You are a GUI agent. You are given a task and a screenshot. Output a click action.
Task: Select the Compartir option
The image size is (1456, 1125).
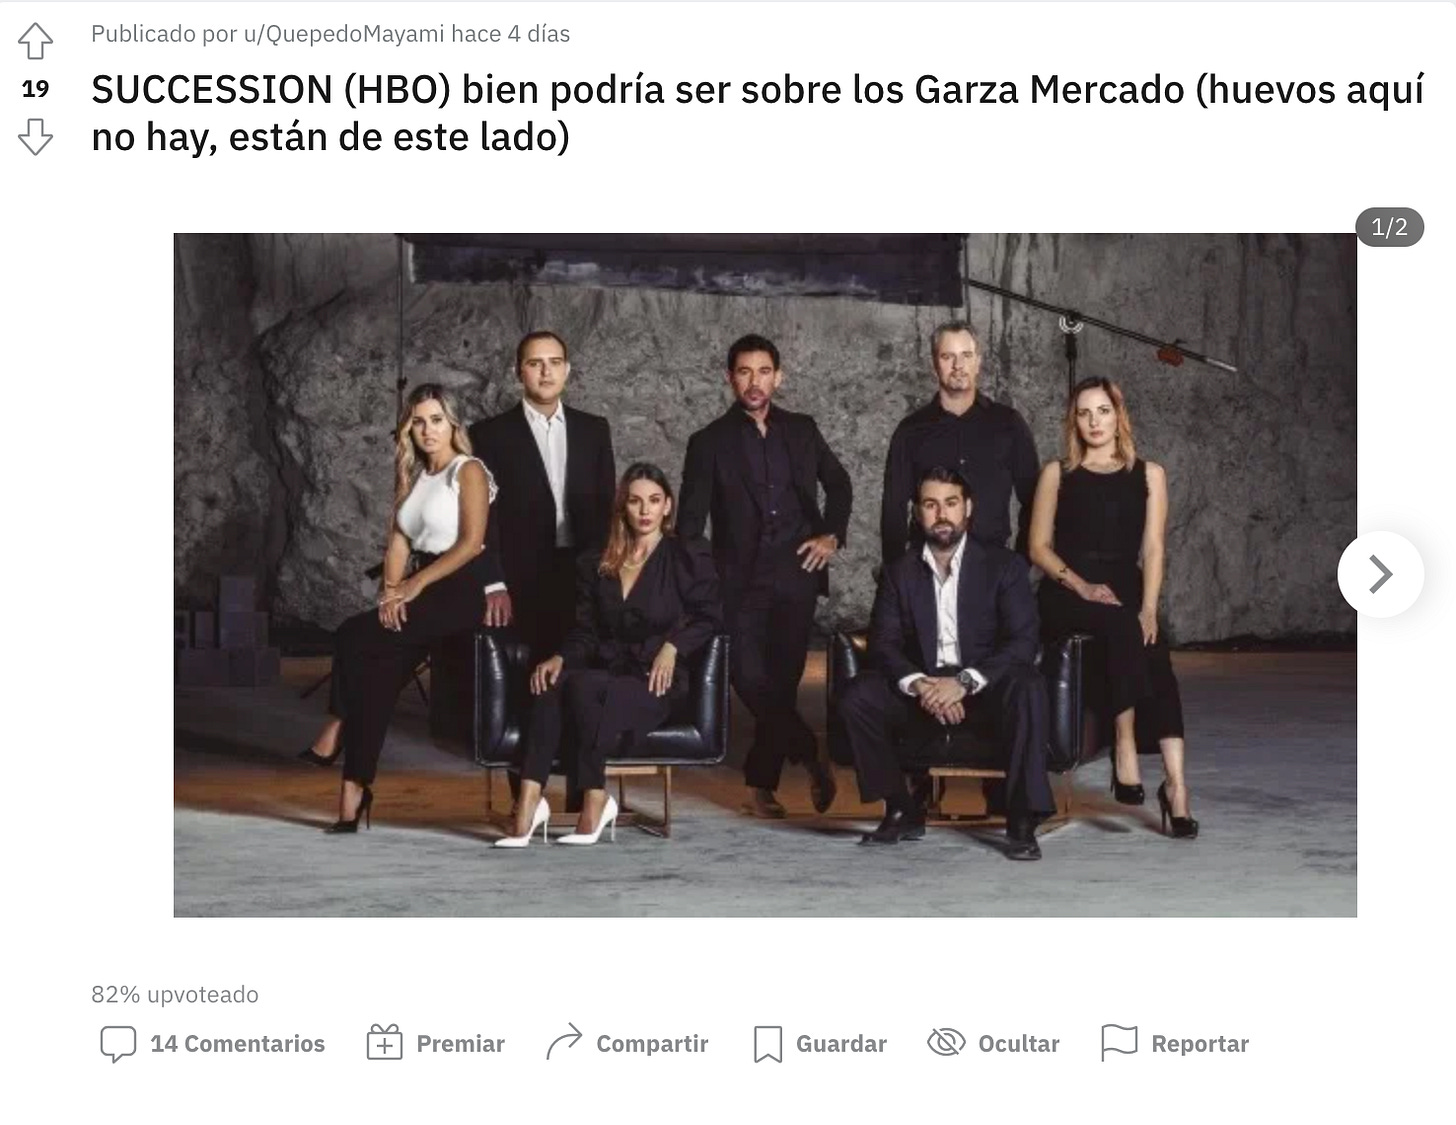[x=652, y=1044]
